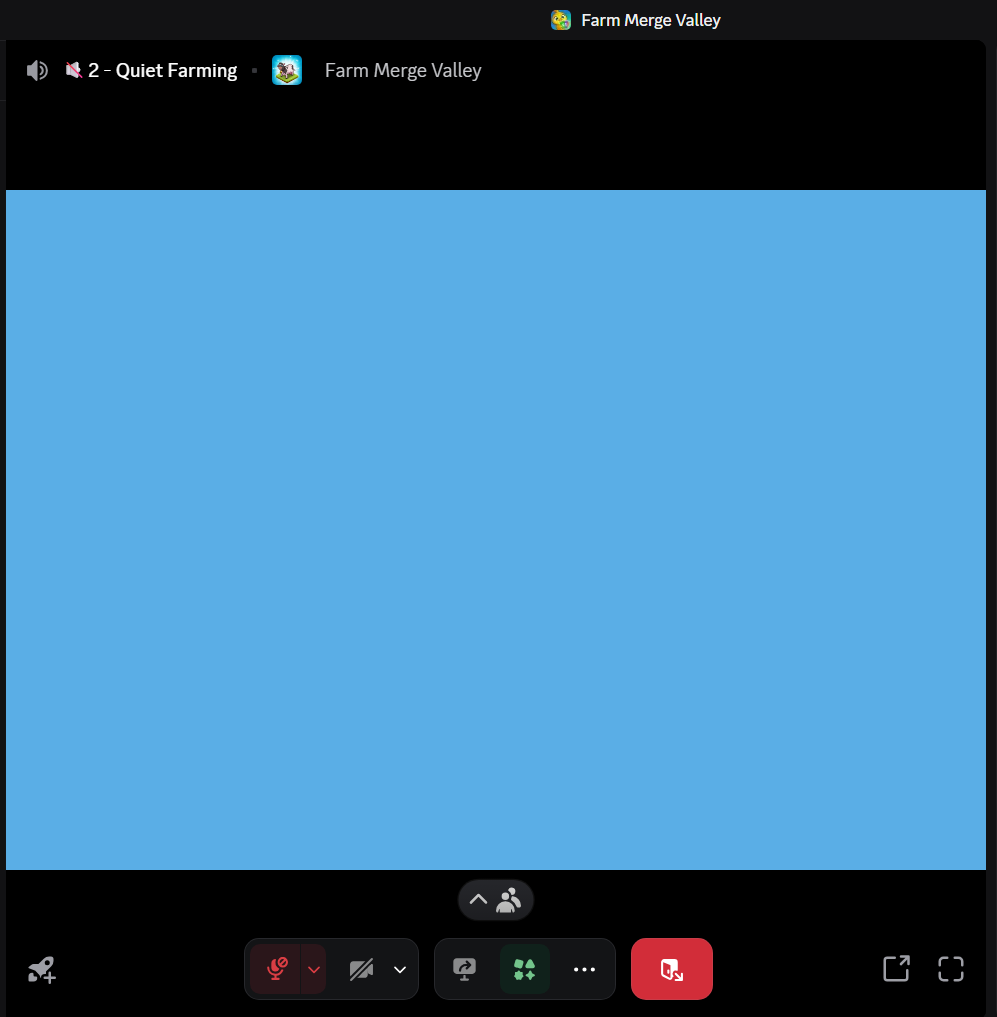This screenshot has height=1017, width=997.
Task: Click the rocket invite icon
Action: coord(42,969)
